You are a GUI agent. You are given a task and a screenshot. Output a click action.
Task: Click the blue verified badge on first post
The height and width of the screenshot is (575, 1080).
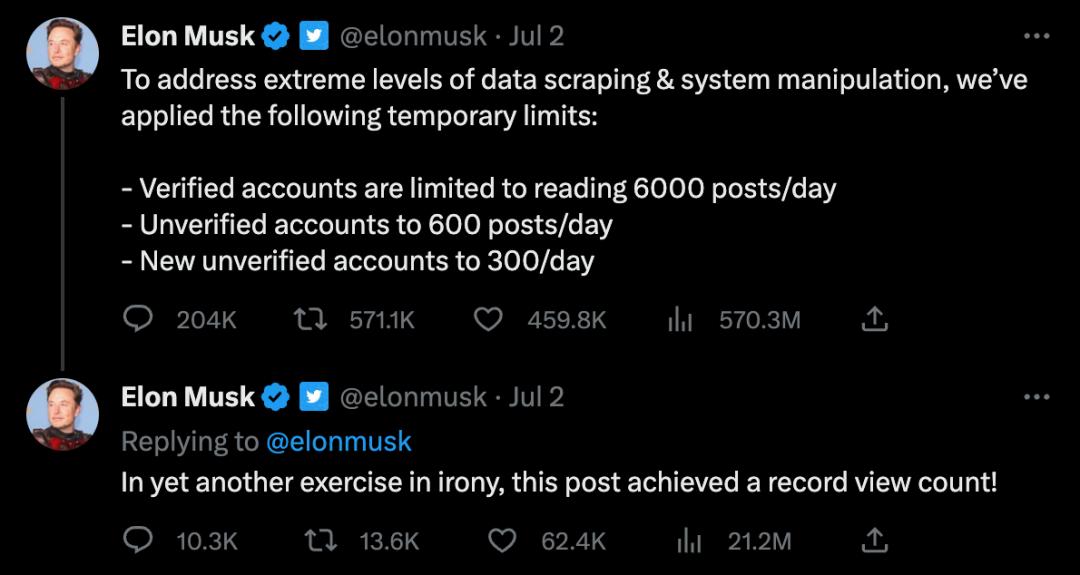[x=277, y=36]
